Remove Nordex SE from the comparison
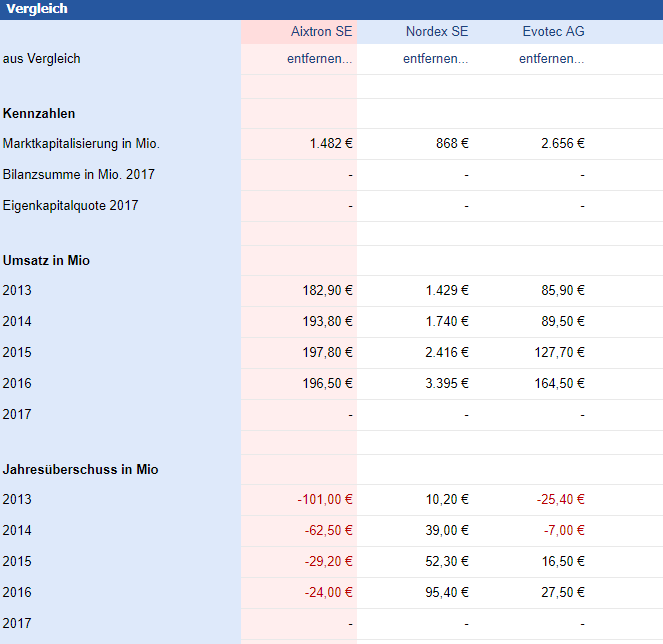 click(x=436, y=58)
